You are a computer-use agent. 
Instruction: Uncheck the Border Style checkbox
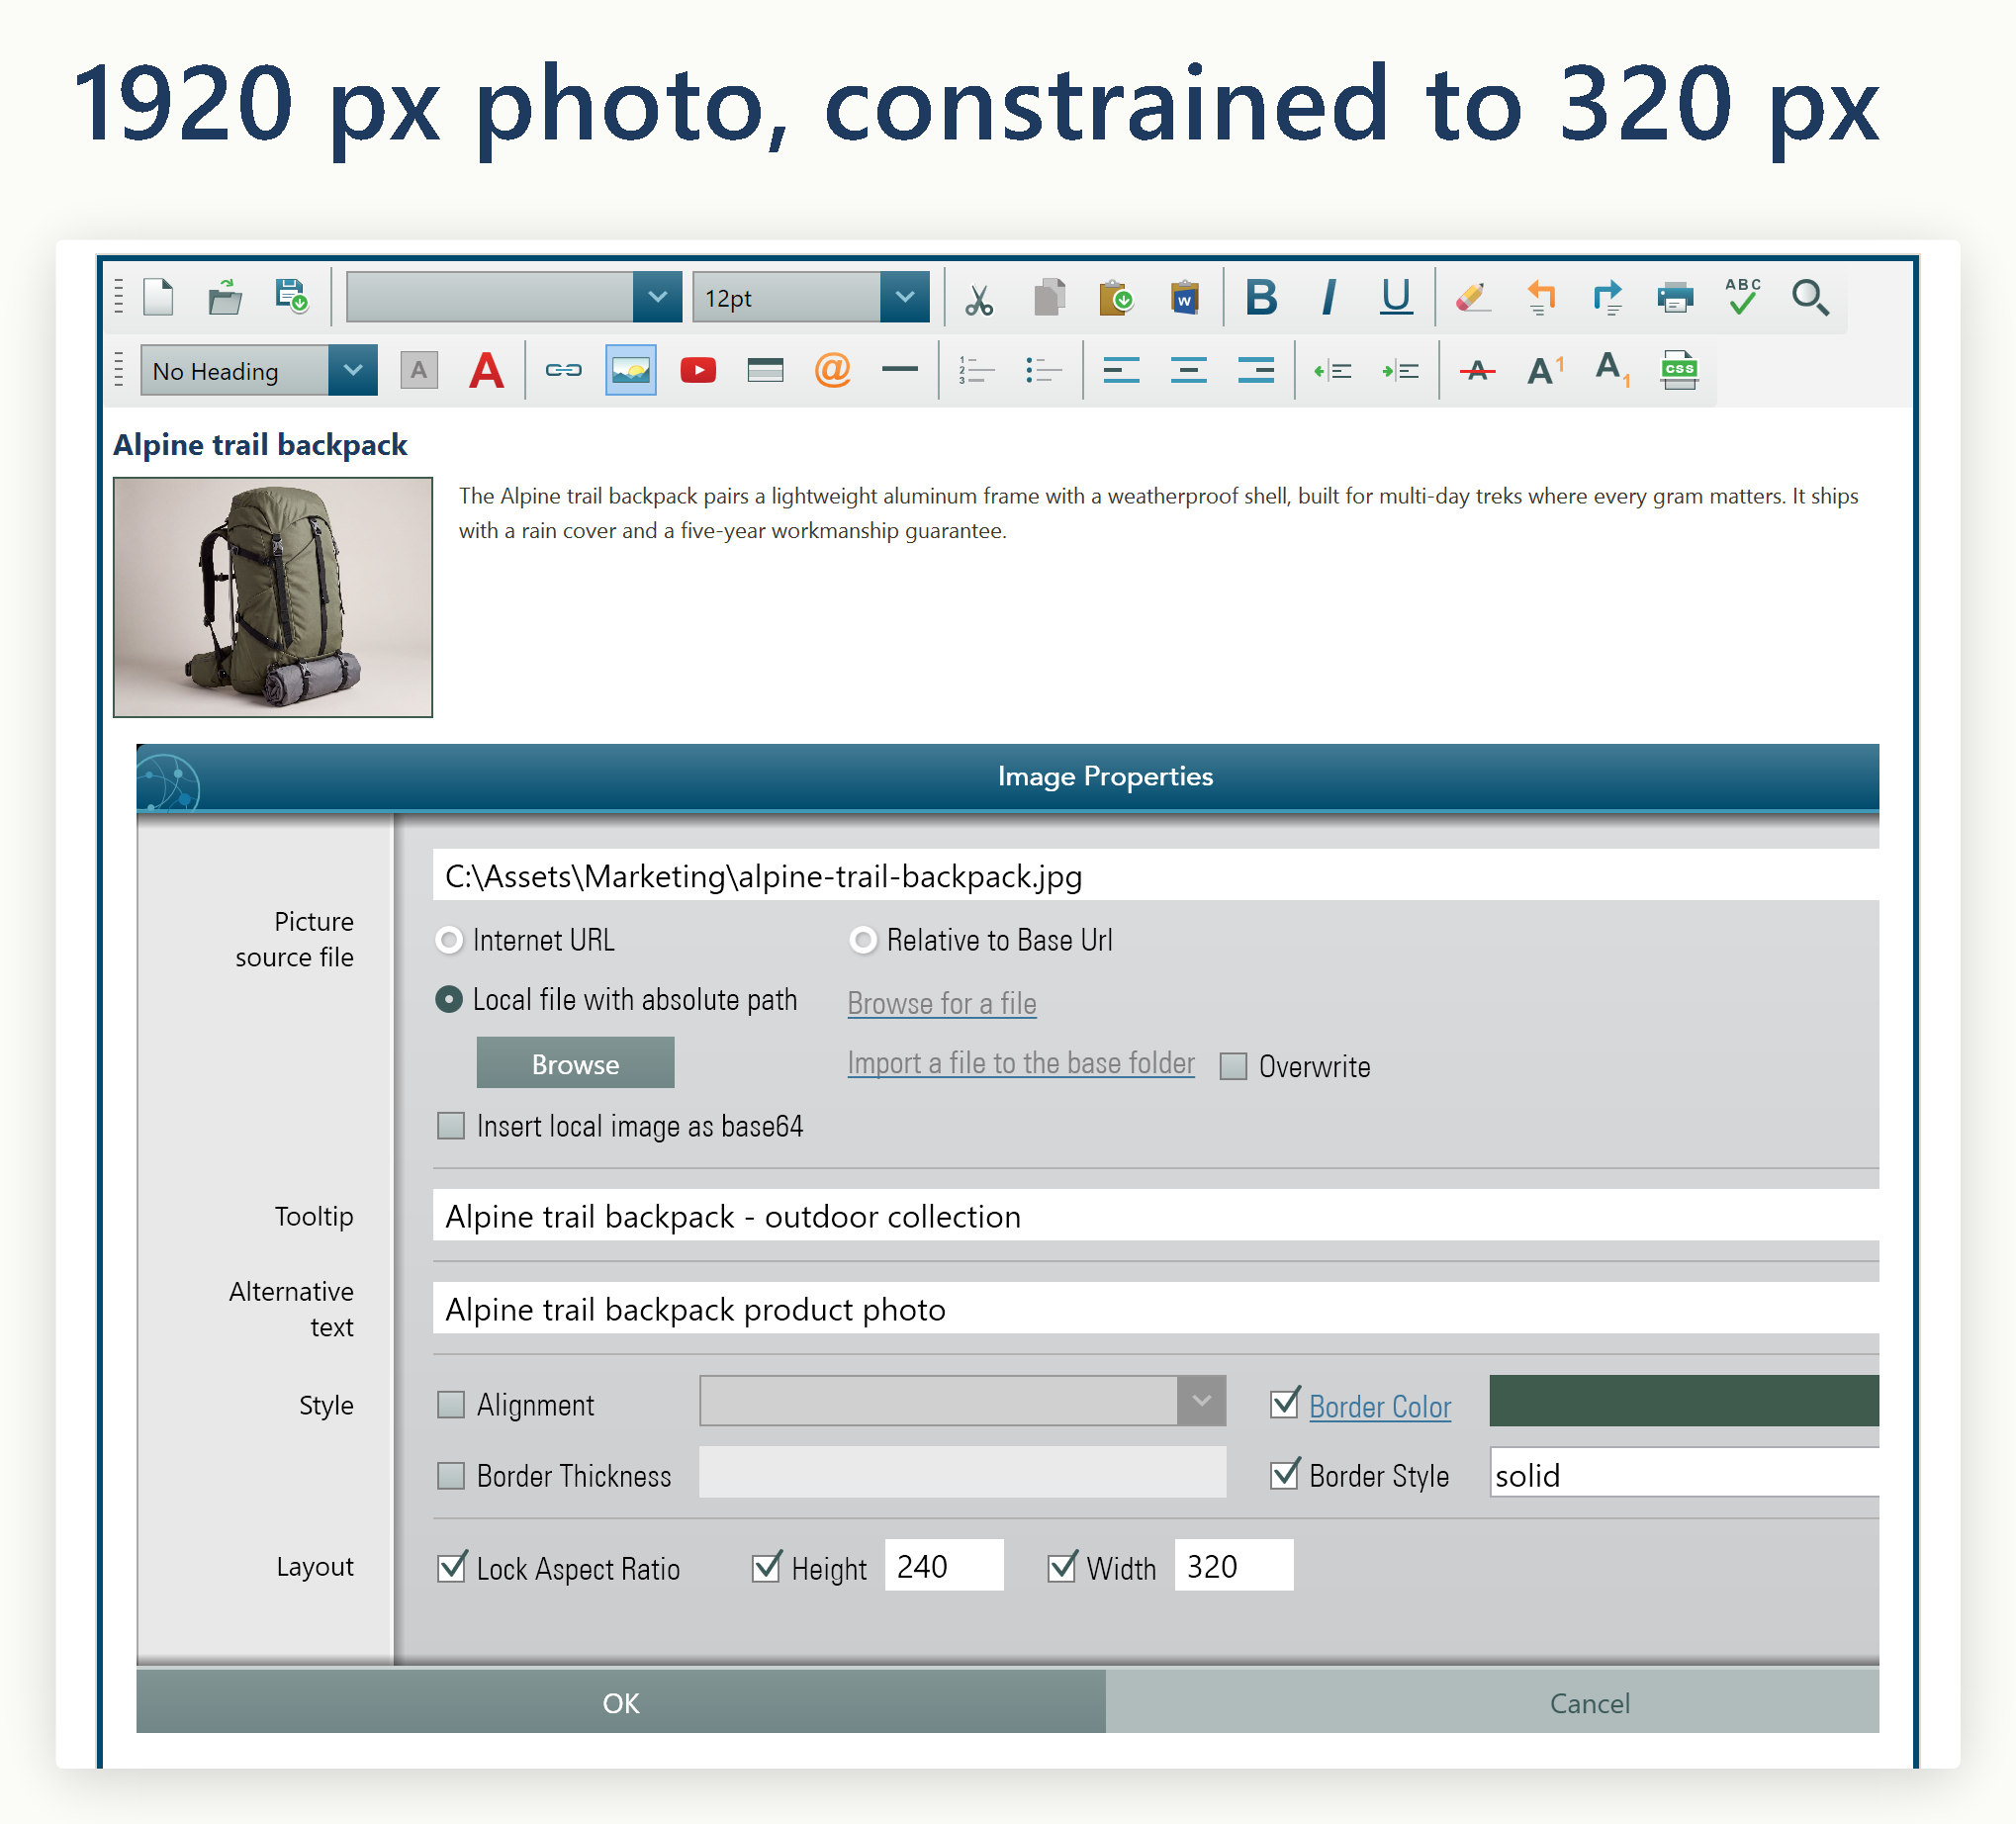click(x=1285, y=1474)
